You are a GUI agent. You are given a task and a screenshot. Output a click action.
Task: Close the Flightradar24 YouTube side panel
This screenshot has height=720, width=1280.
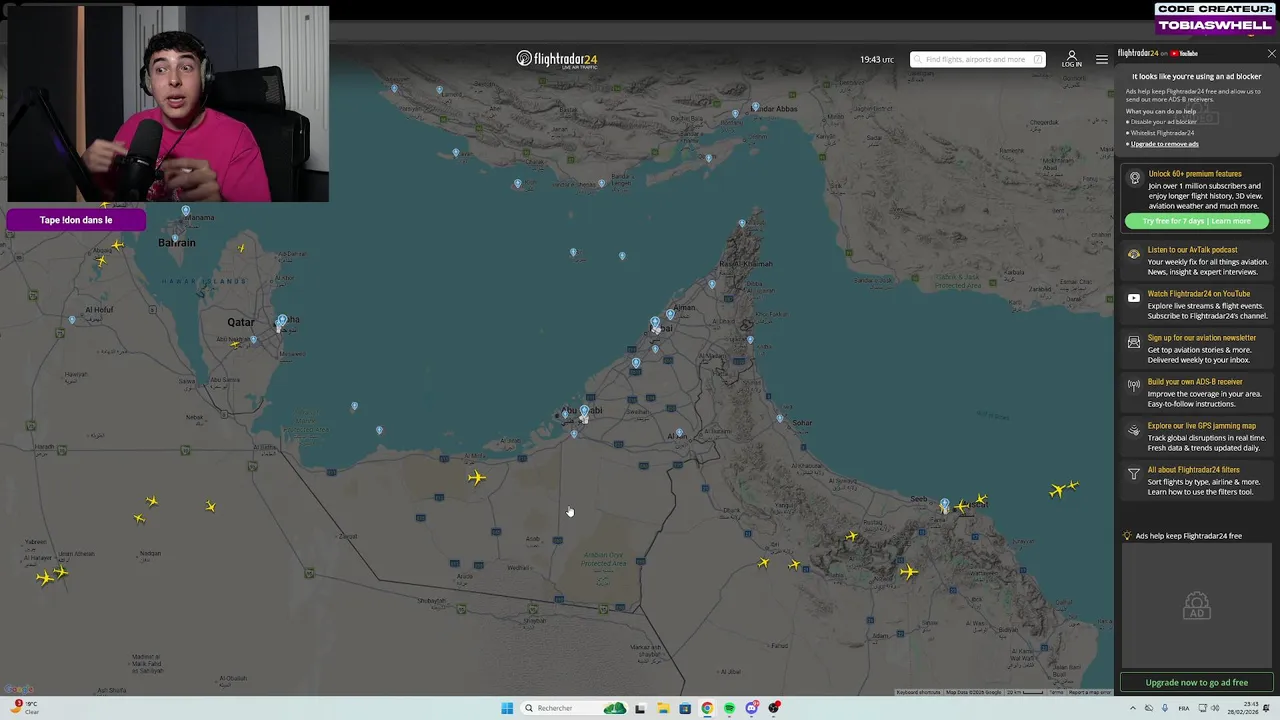coord(1271,53)
